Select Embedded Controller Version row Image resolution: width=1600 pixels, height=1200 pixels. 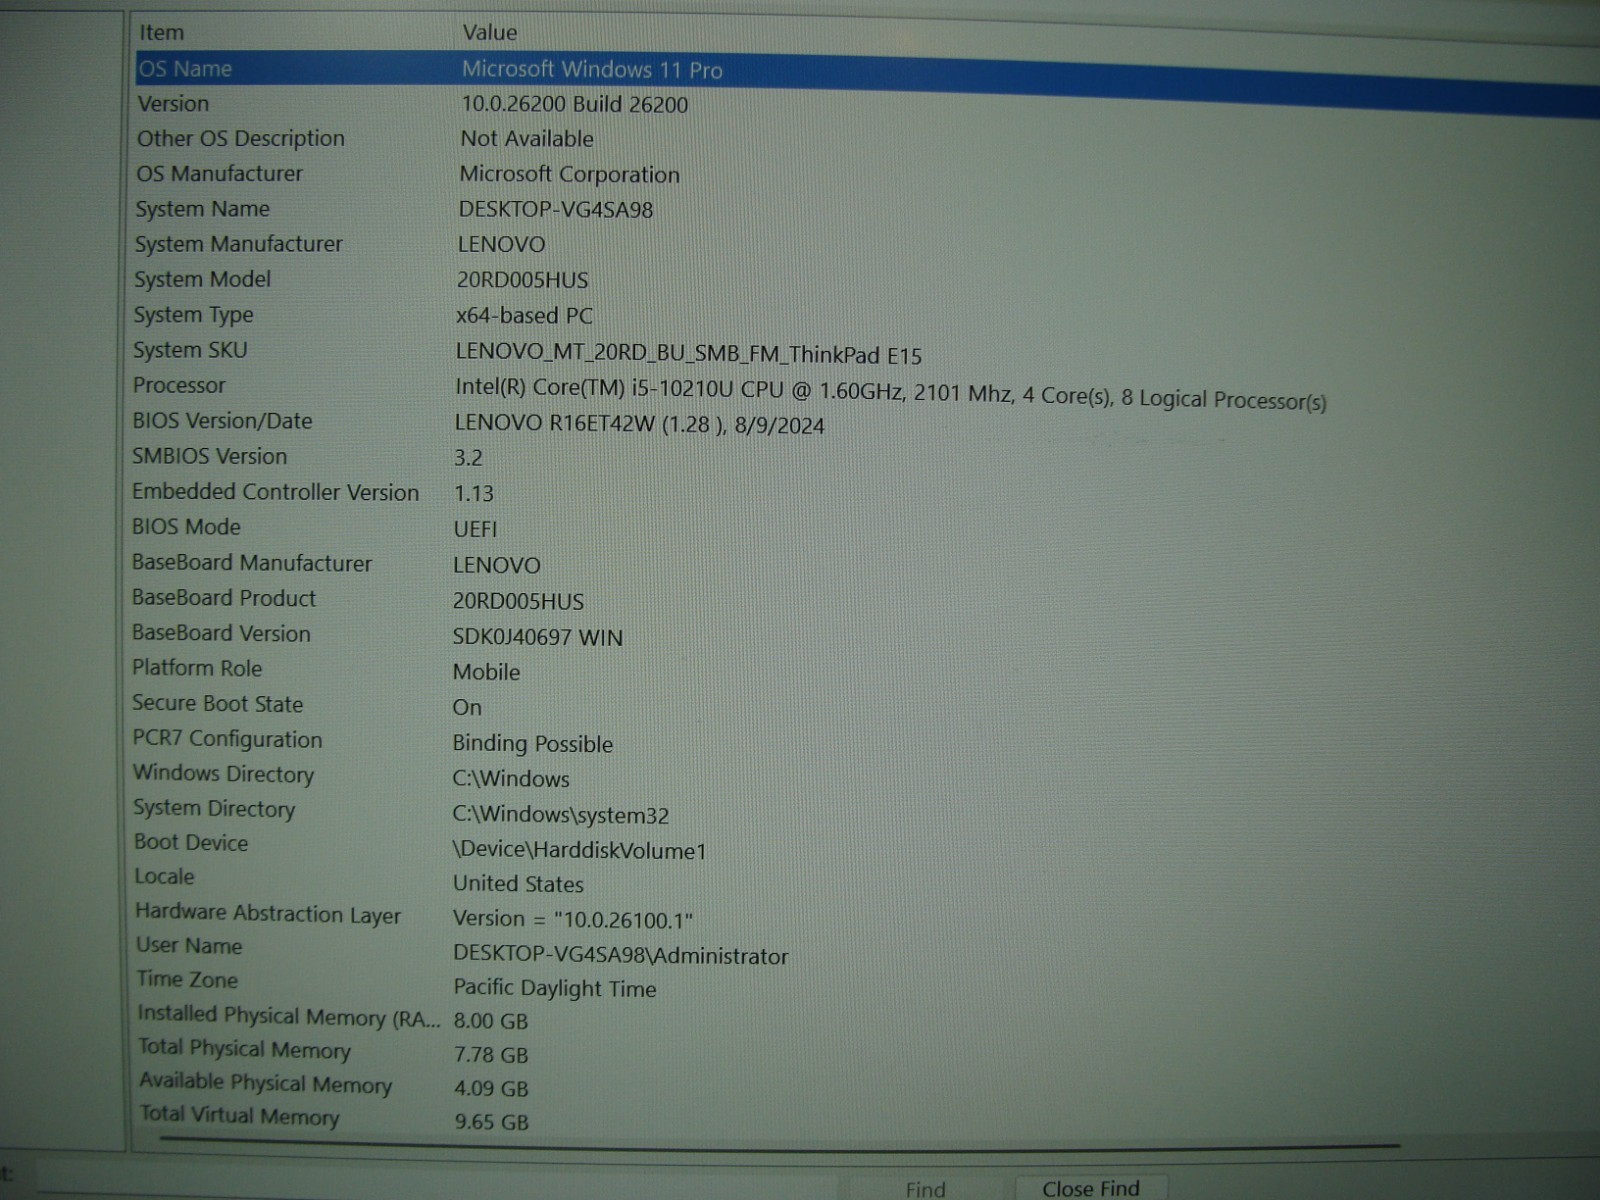[276, 492]
